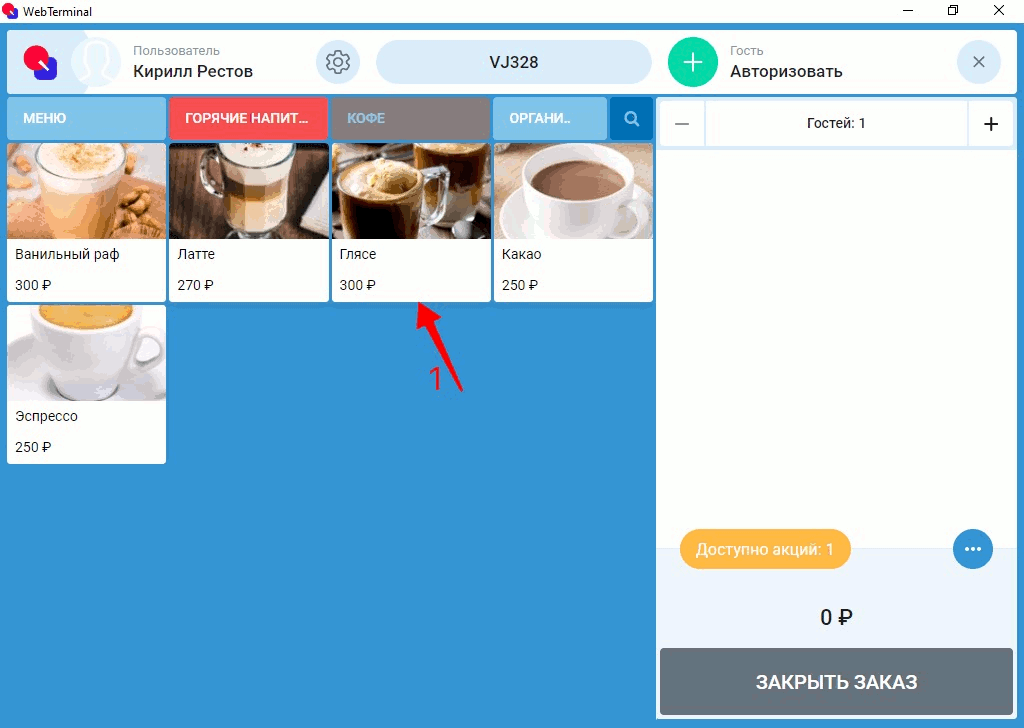1024x728 pixels.
Task: Select the КОФЕ category tab
Action: click(x=410, y=118)
